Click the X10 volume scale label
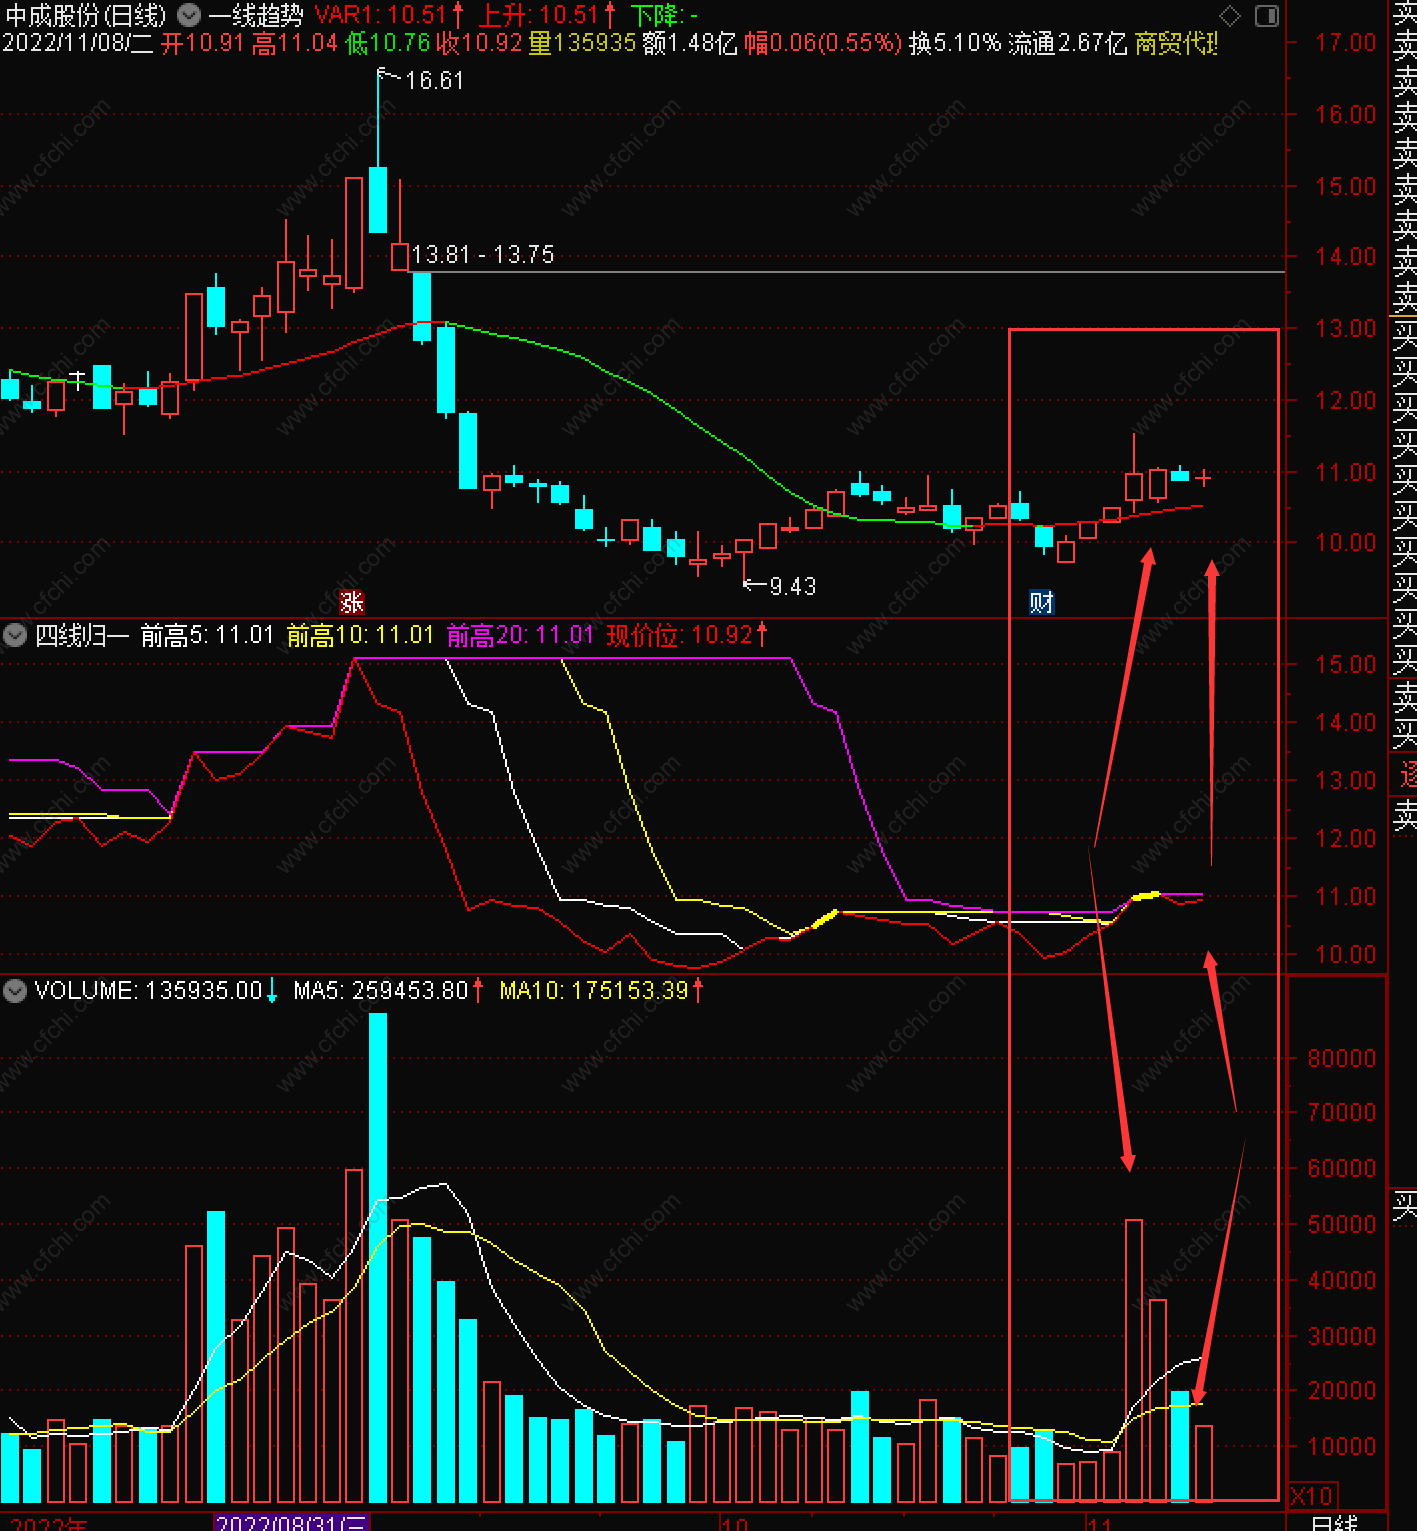The image size is (1417, 1531). [x=1312, y=1496]
